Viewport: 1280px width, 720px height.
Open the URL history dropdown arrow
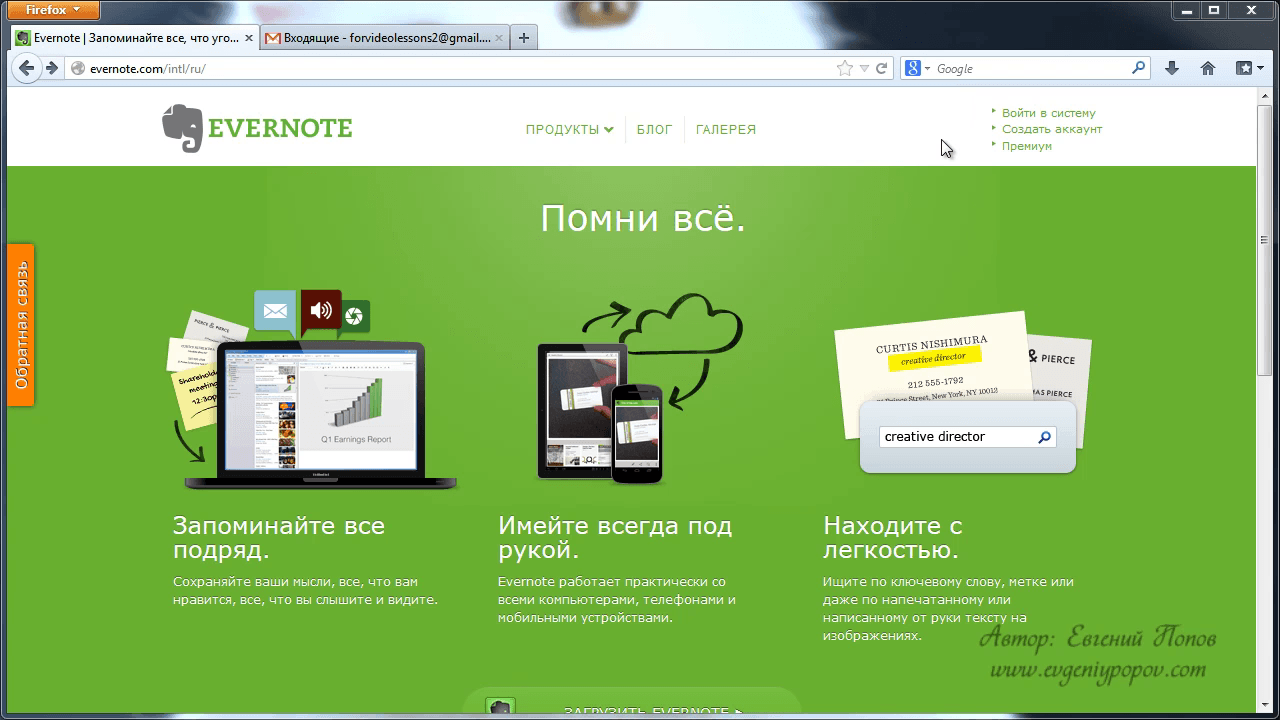(864, 69)
